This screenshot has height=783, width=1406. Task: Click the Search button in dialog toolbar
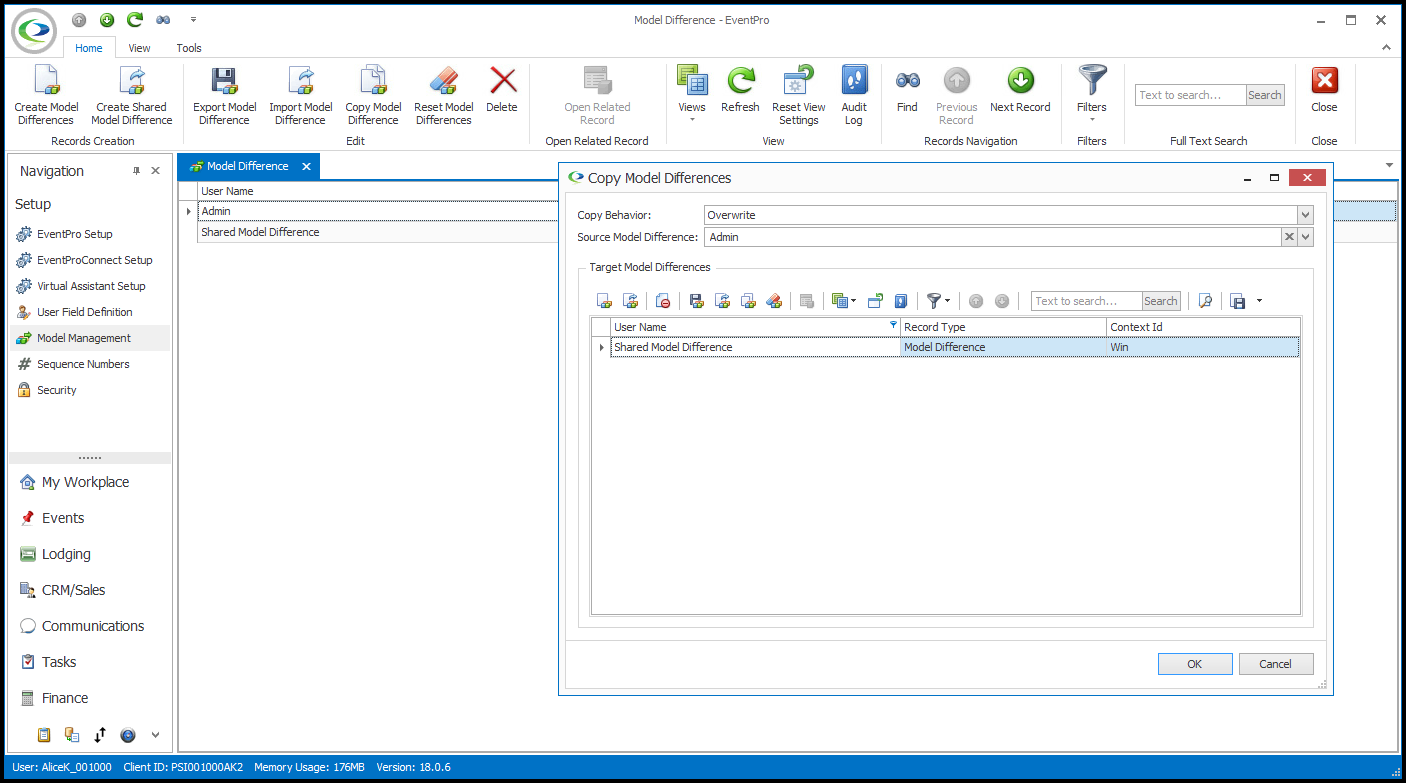click(x=1161, y=301)
